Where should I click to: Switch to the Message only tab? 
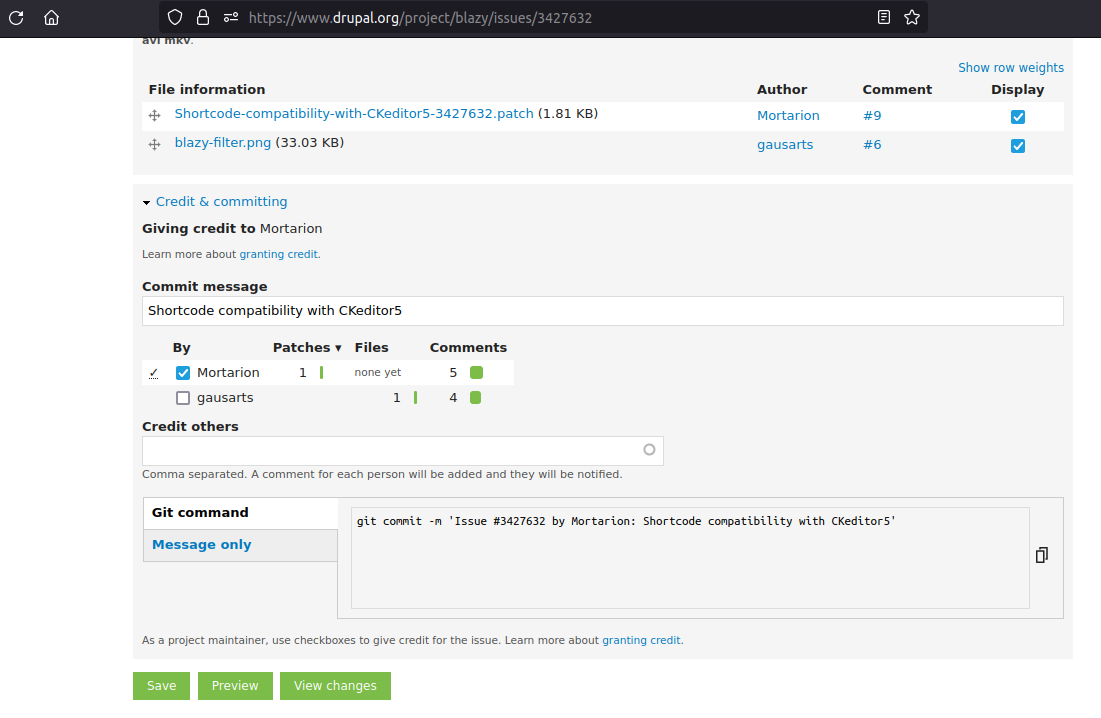[201, 545]
